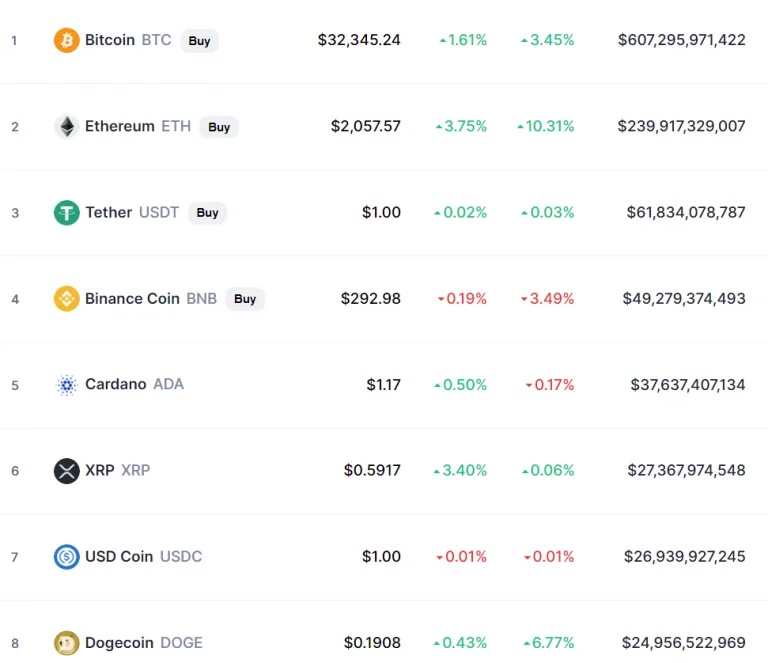Click the Ethereum diamond logo icon
Viewport: 768px width, 663px height.
[x=67, y=126]
